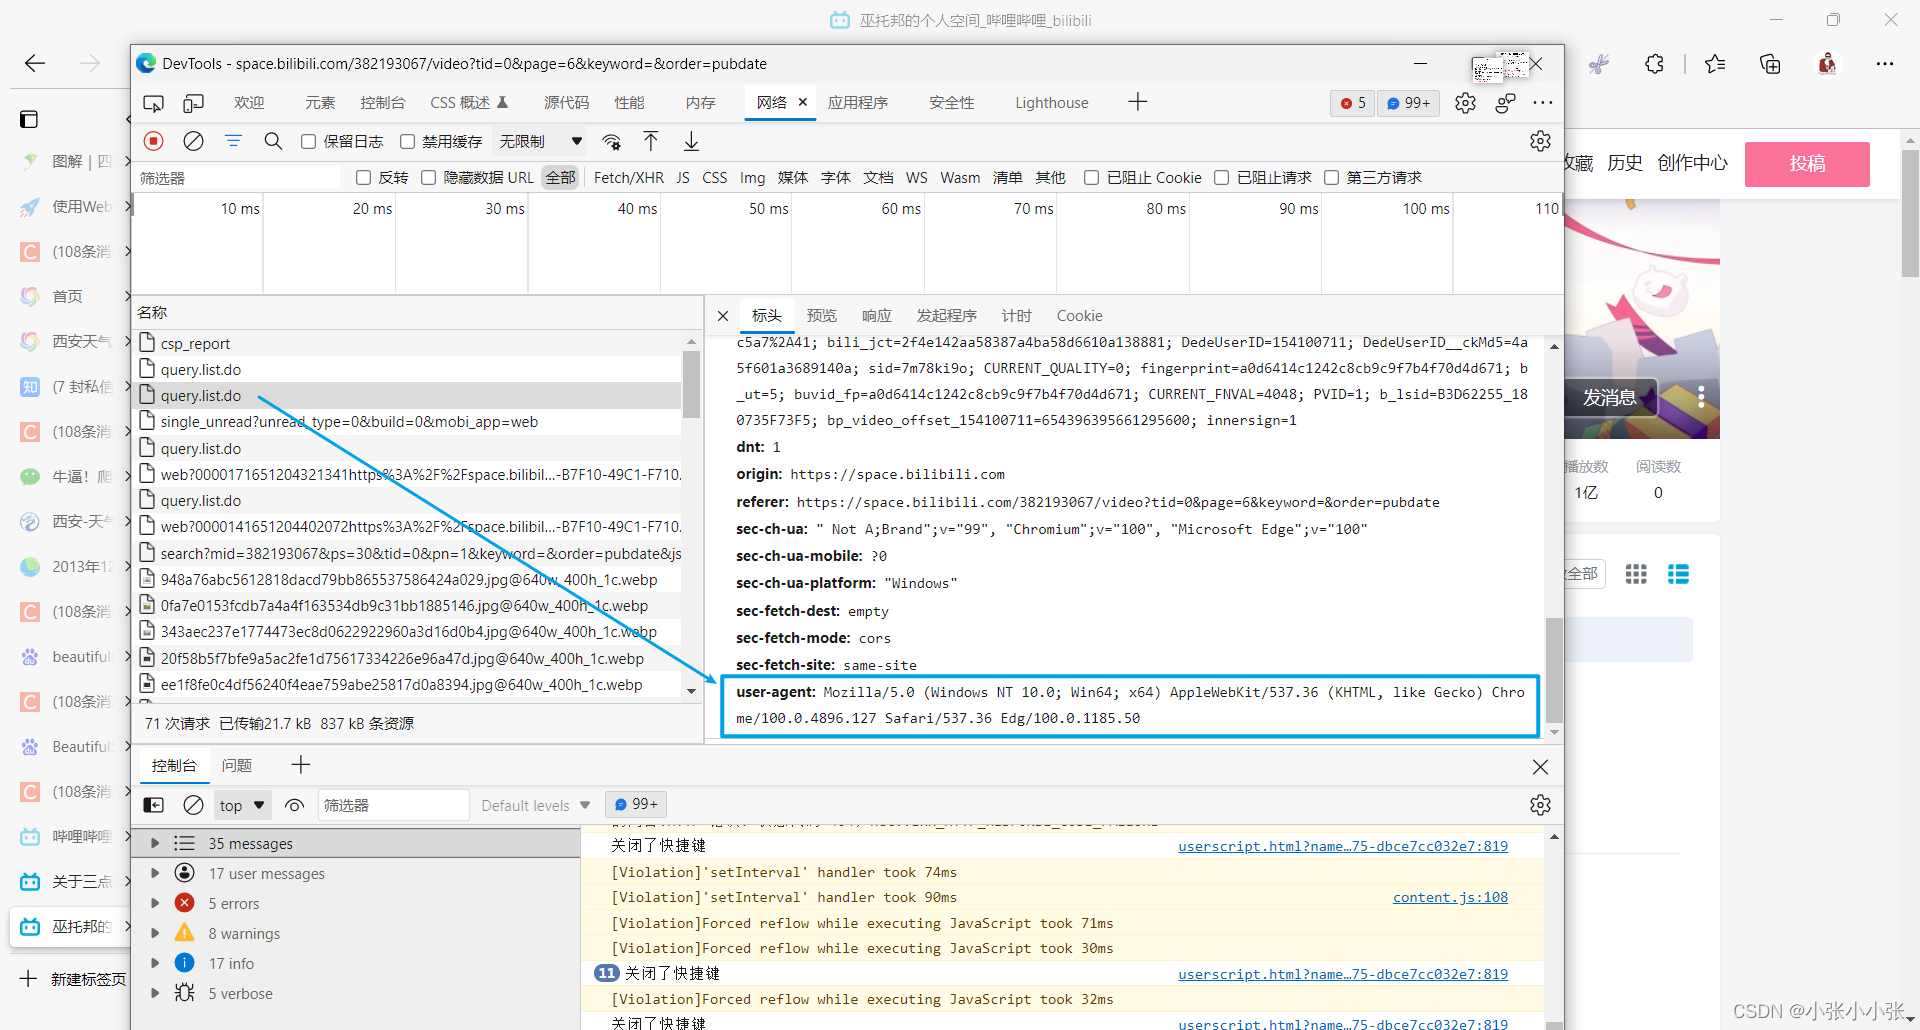
Task: Toggle the network filter icon
Action: 233,141
